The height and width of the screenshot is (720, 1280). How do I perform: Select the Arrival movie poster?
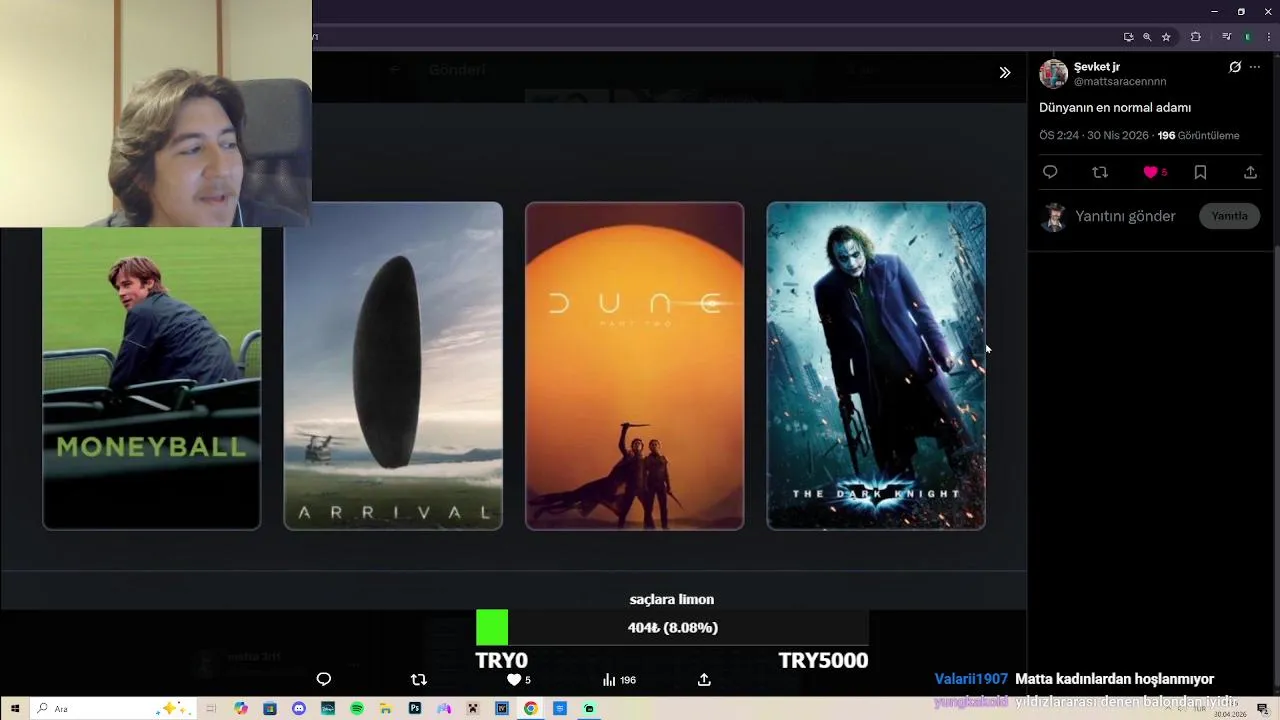click(x=393, y=366)
